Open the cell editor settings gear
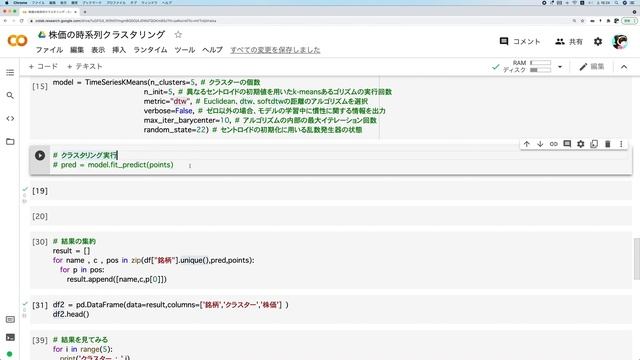The image size is (640, 360). (580, 144)
